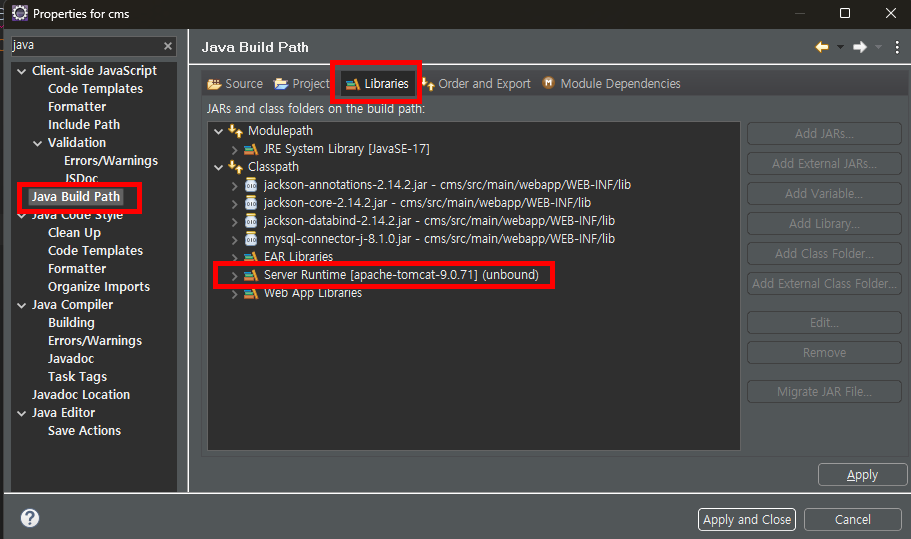Open the Building page under Java Compiler

(71, 323)
